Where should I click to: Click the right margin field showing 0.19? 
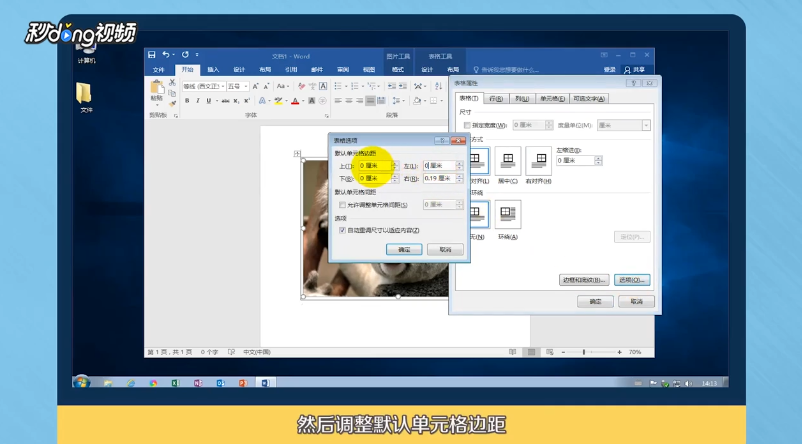pos(439,179)
